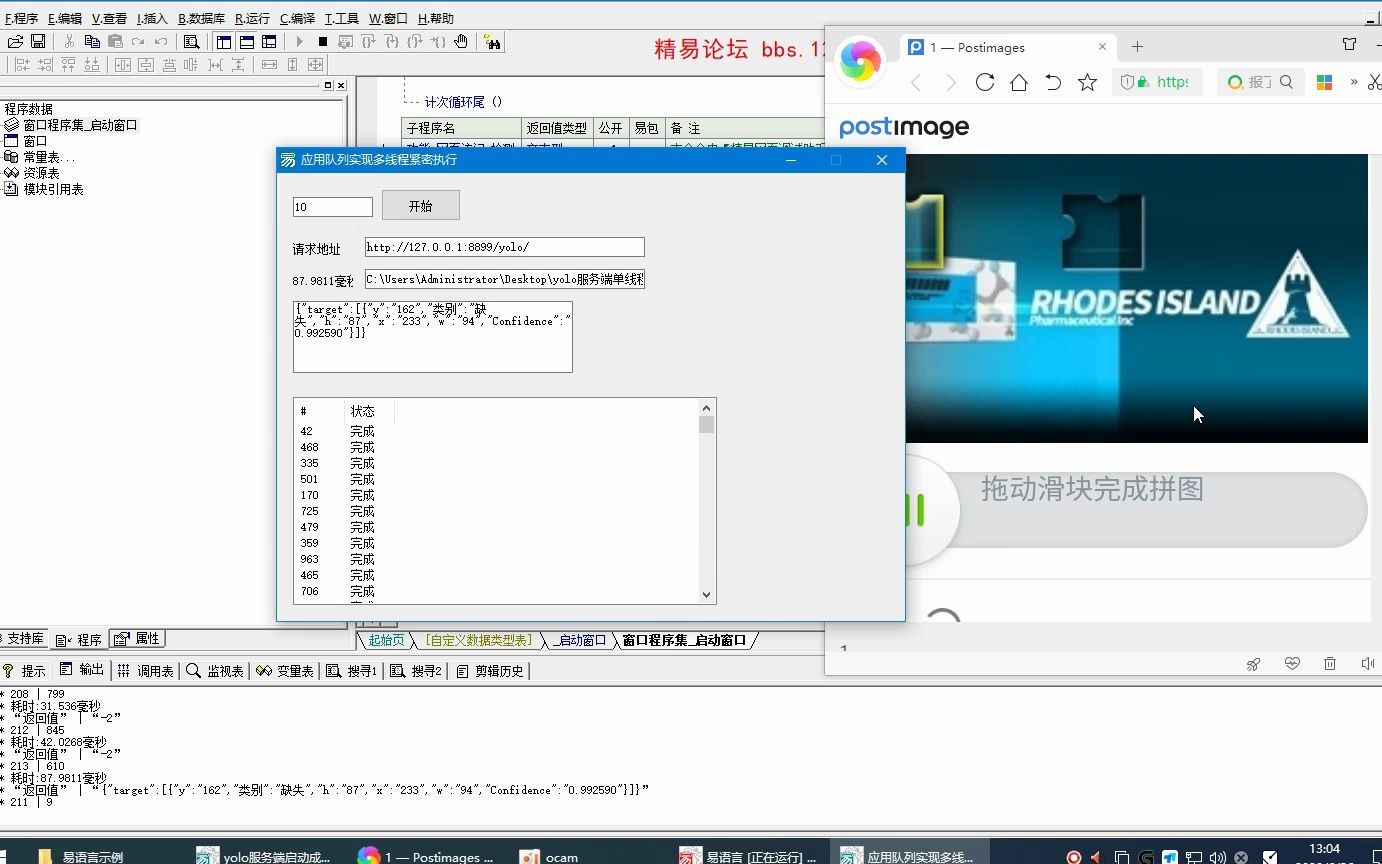The width and height of the screenshot is (1382, 864).
Task: Switch to the 调用表 tab
Action: tap(146, 671)
